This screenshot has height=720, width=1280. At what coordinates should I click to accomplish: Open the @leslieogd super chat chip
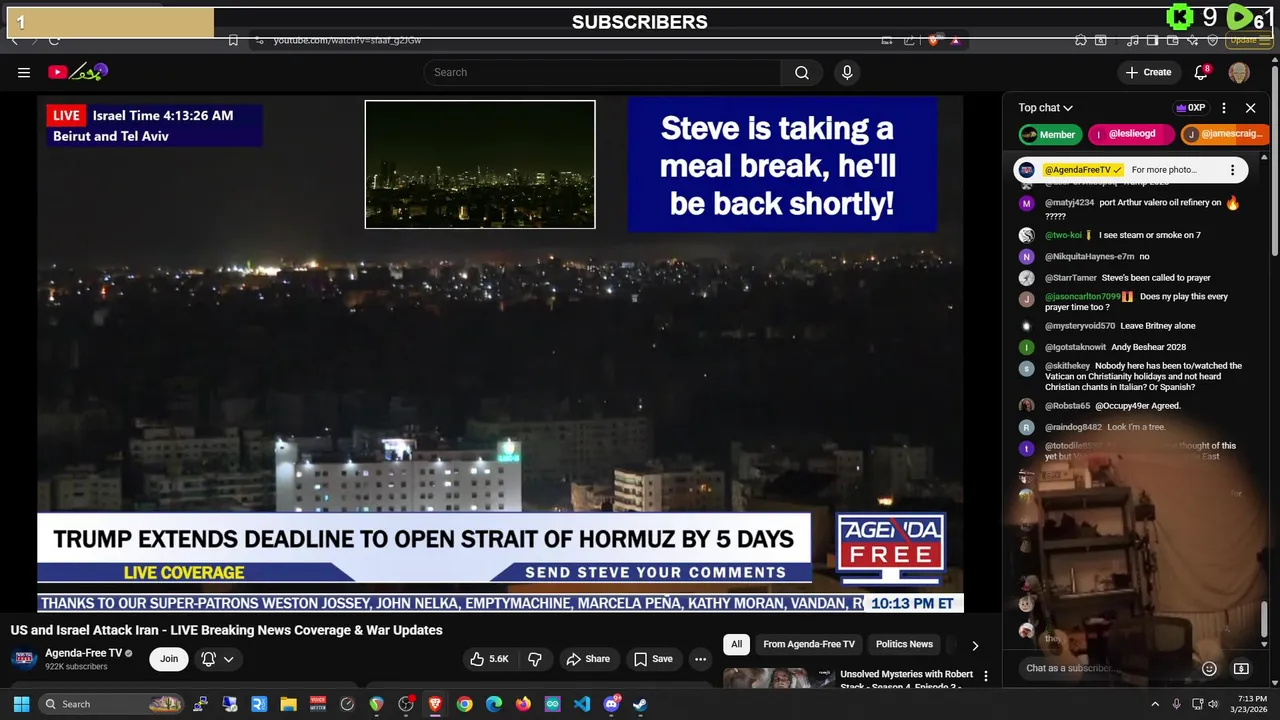pyautogui.click(x=1130, y=134)
